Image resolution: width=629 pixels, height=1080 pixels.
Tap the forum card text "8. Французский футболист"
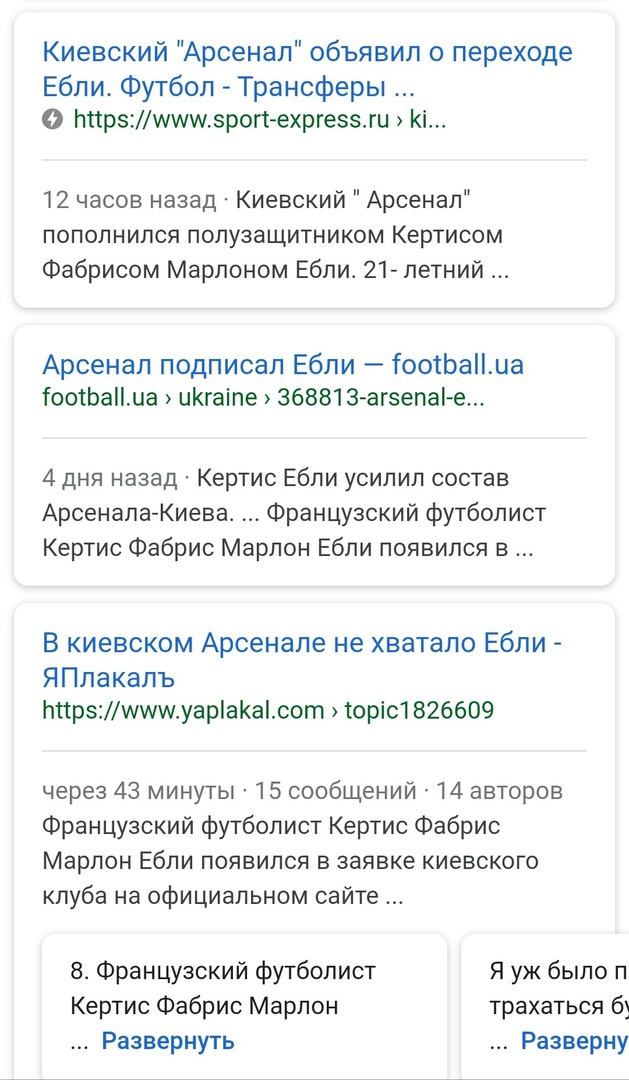click(223, 971)
